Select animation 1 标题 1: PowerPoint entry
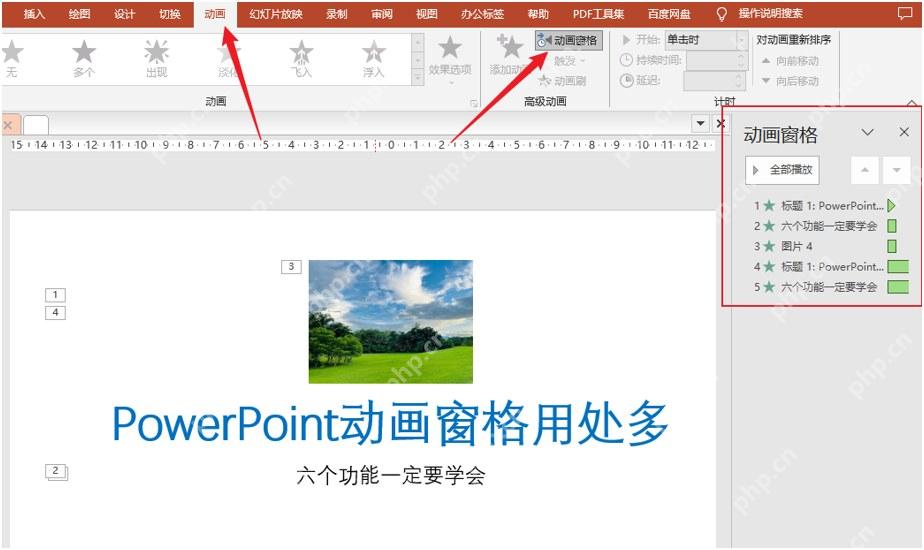This screenshot has height=550, width=924. pos(825,206)
